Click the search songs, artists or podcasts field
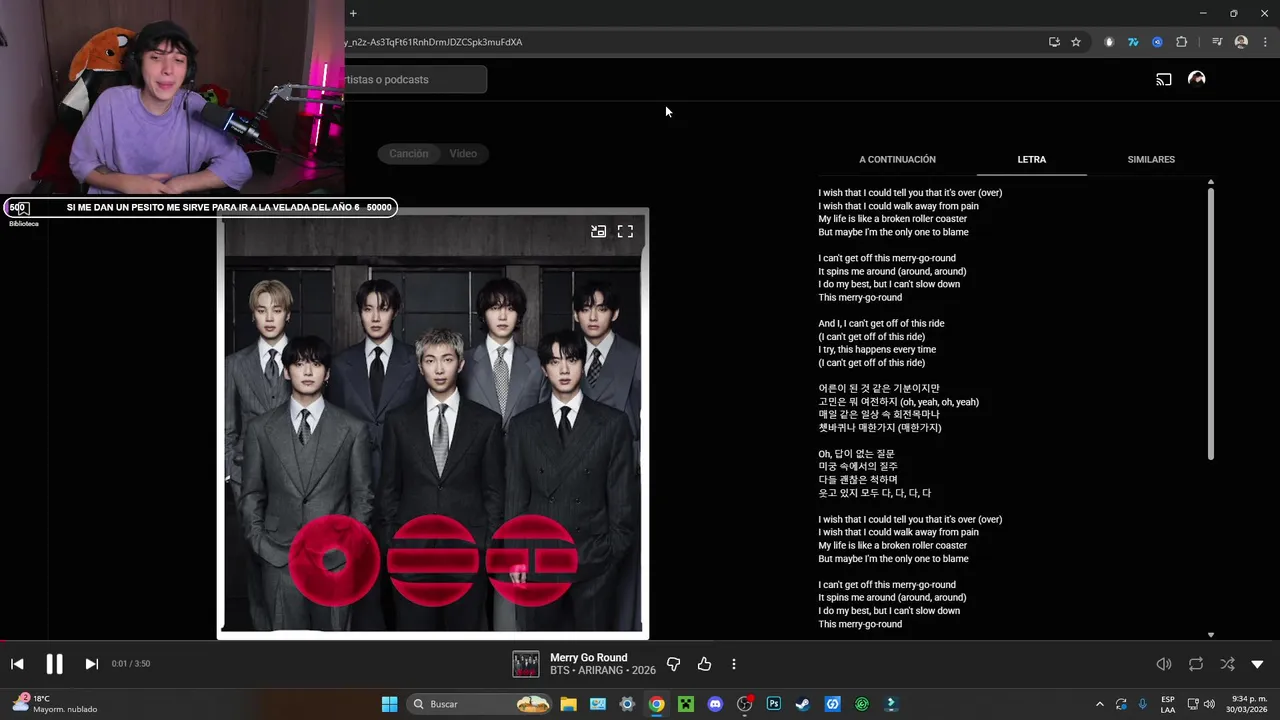Screen dimensions: 1280x720 (x=415, y=80)
